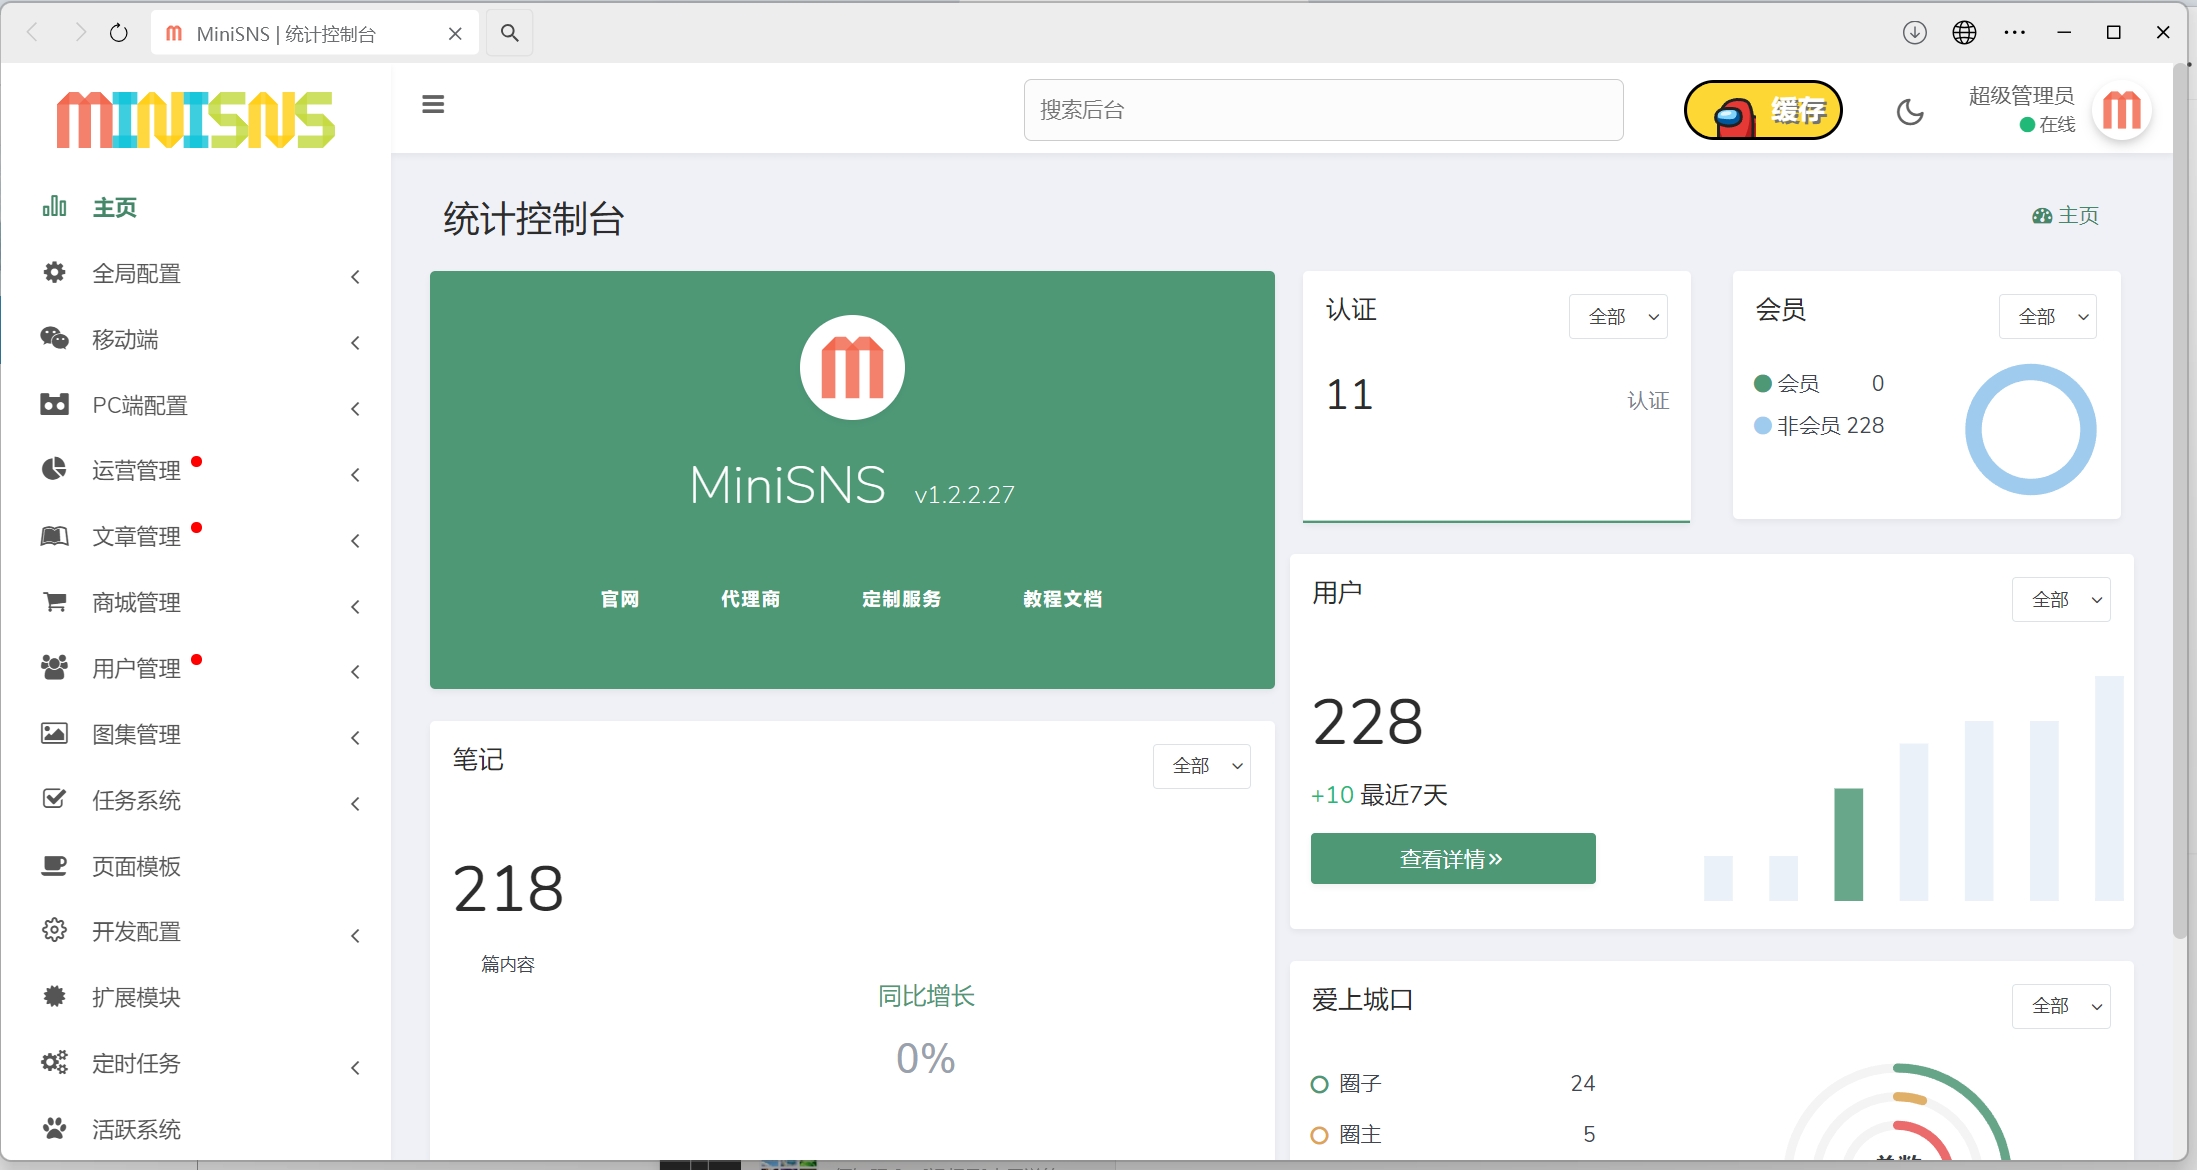Click the checkbox icon for 任务系统
The height and width of the screenshot is (1170, 2197).
(54, 799)
